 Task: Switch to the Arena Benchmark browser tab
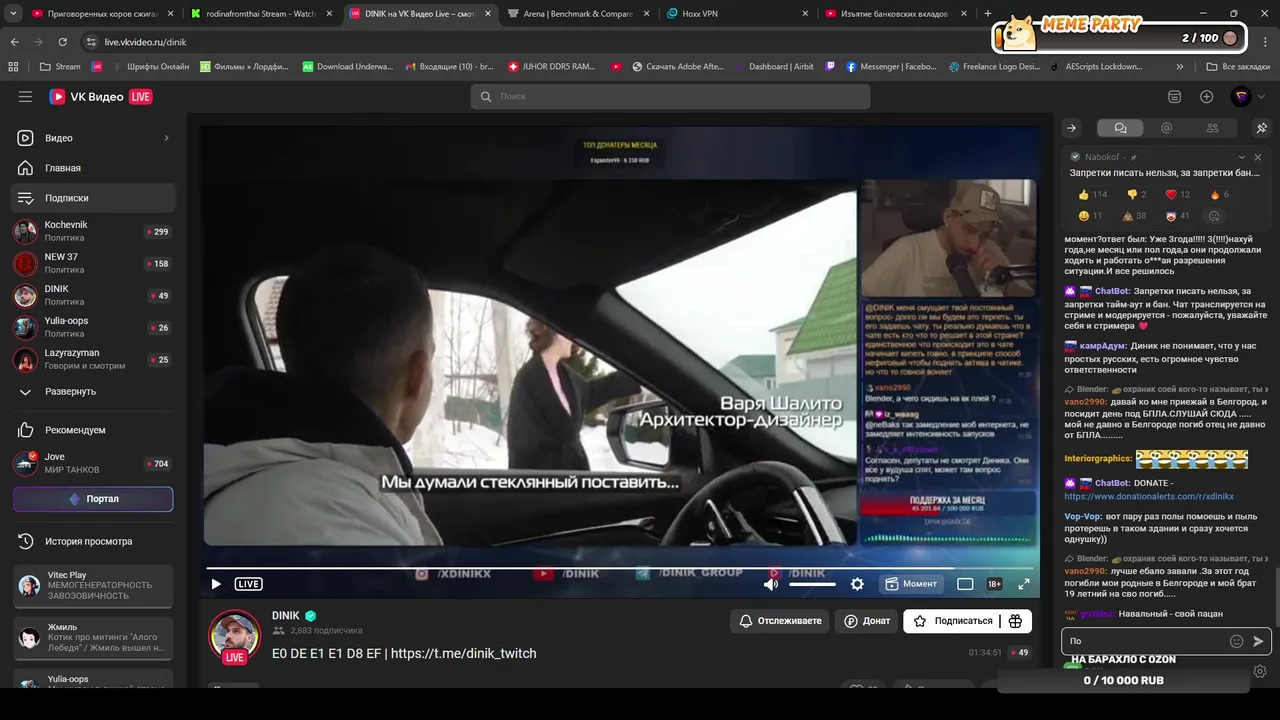click(577, 14)
